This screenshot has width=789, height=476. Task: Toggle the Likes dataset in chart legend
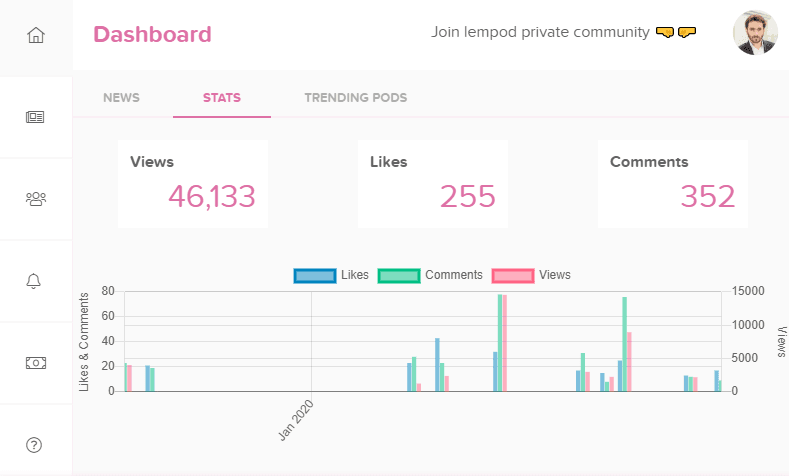(x=331, y=275)
